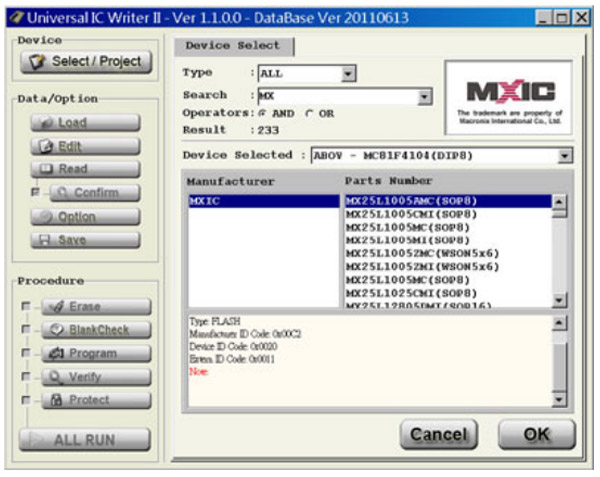
Task: Switch to the Device Select tab
Action: coord(234,47)
